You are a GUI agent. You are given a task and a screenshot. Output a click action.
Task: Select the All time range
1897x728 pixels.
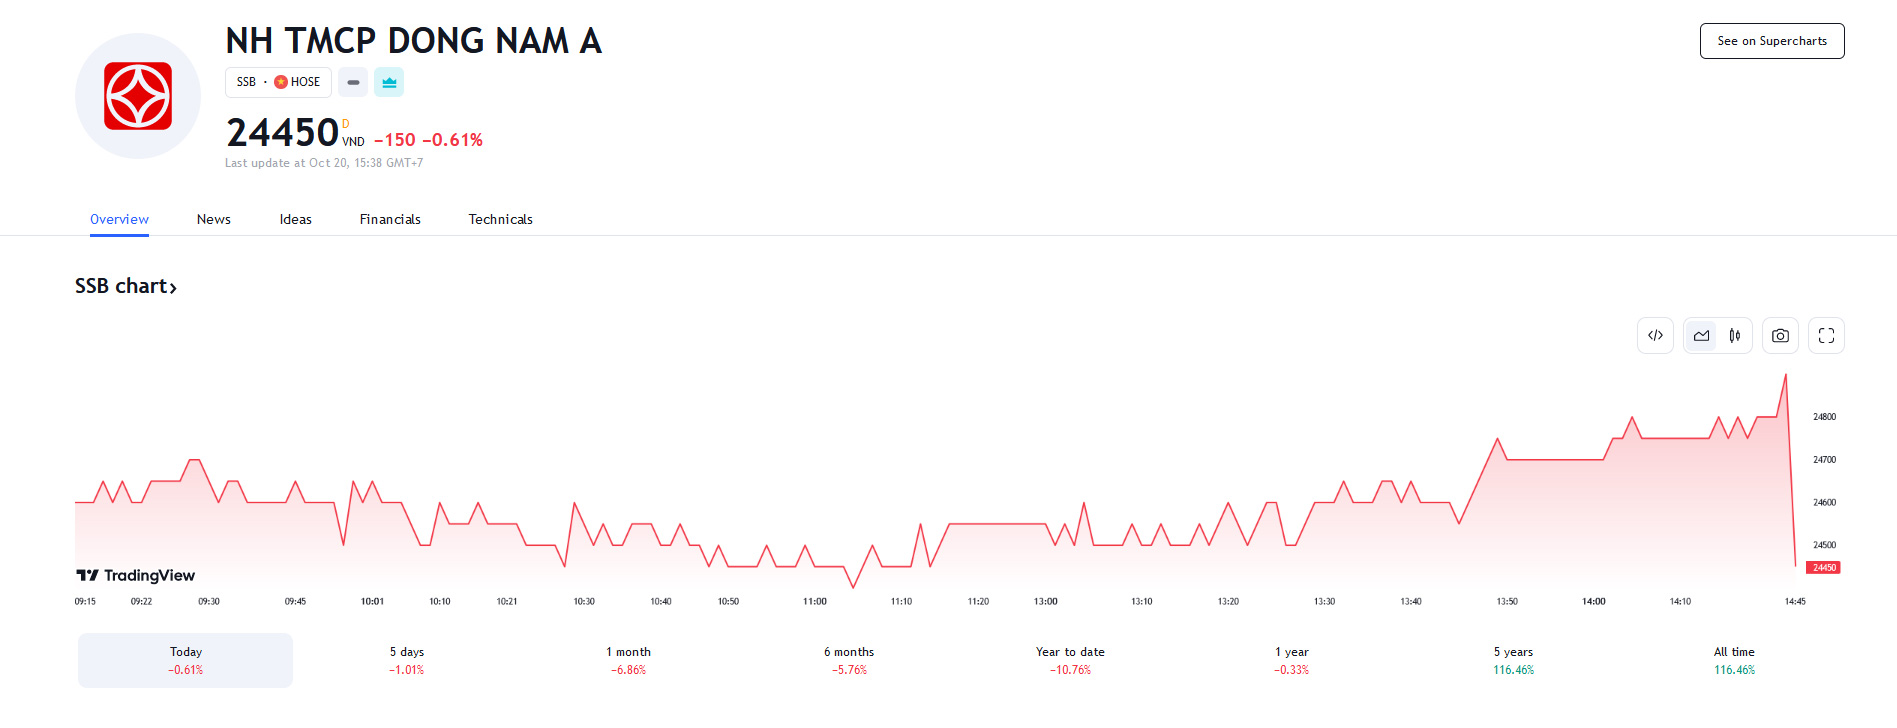[x=1734, y=660]
